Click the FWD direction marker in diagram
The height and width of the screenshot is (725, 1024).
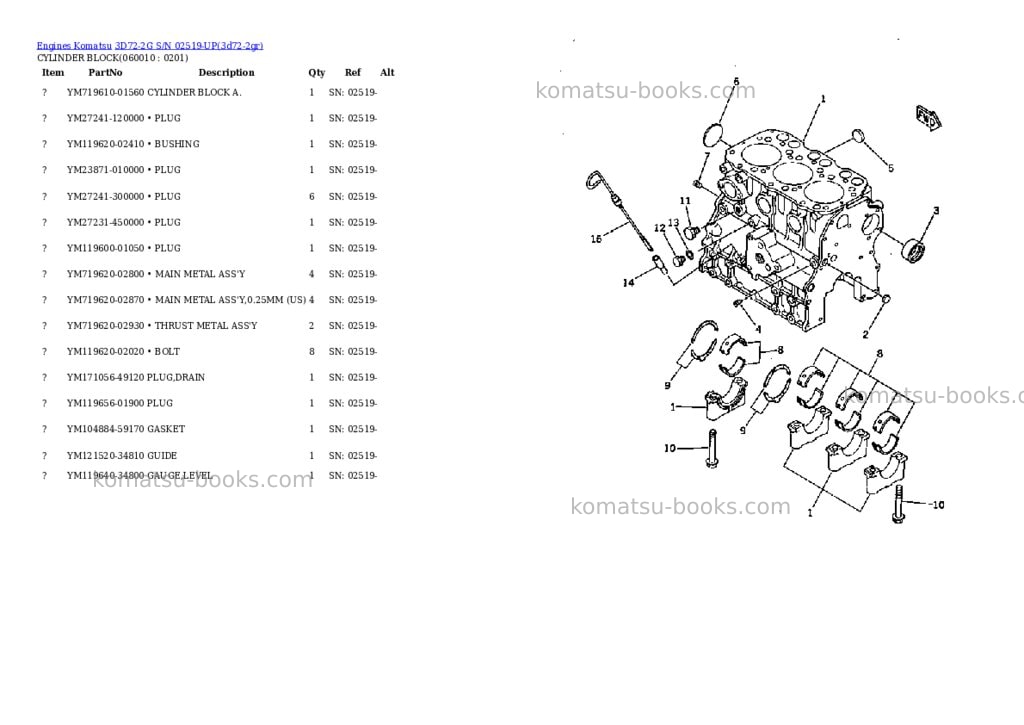pos(929,118)
